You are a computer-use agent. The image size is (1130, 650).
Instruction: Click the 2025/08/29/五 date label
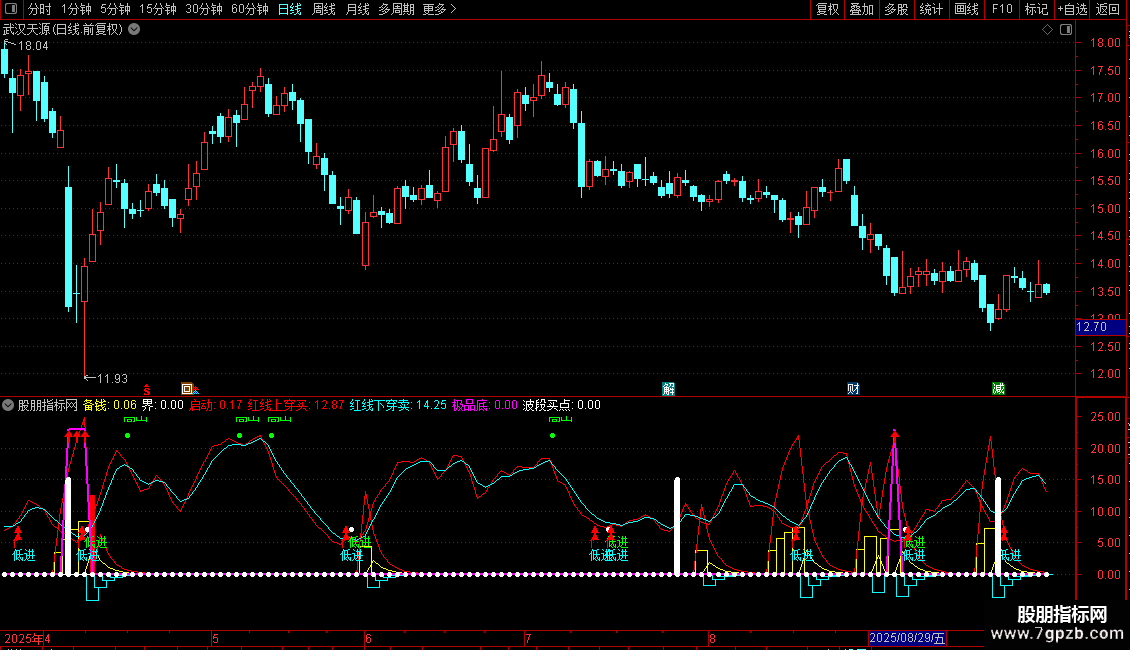[907, 638]
